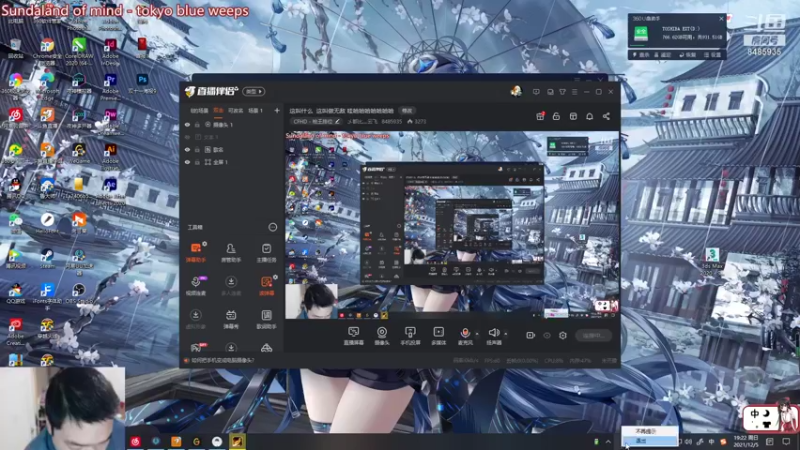Open the 虚拟形象 download tool
The width and height of the screenshot is (800, 450).
pos(196,319)
